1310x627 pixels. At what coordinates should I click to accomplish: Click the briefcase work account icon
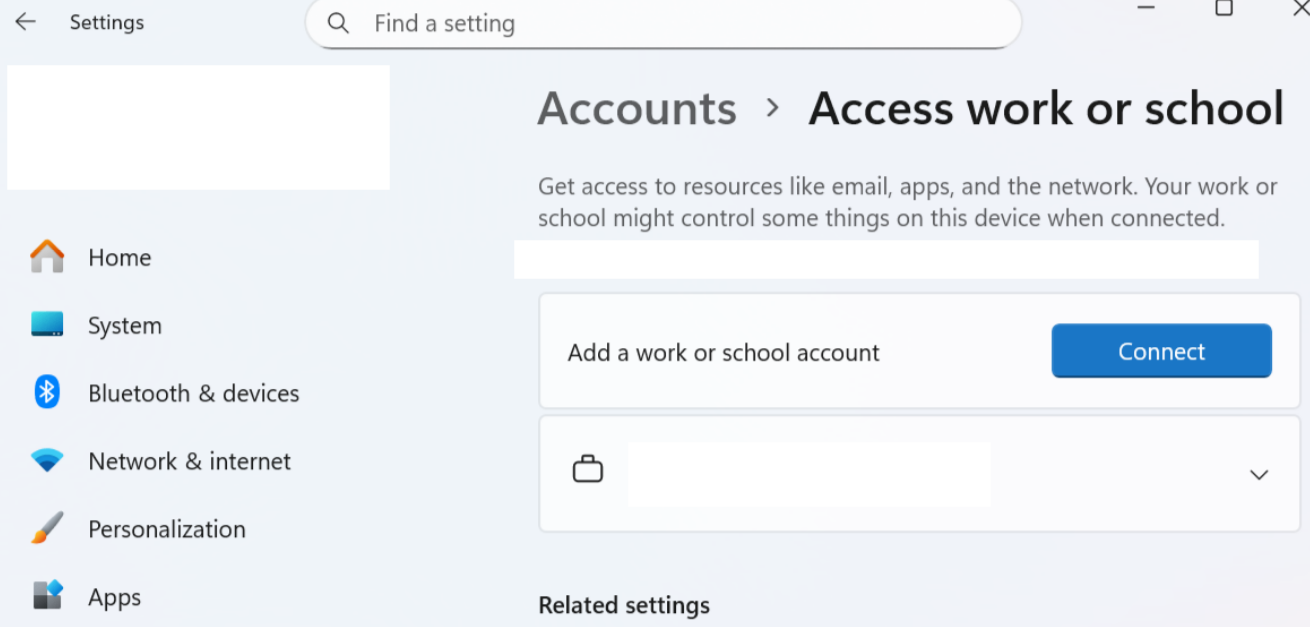589,468
